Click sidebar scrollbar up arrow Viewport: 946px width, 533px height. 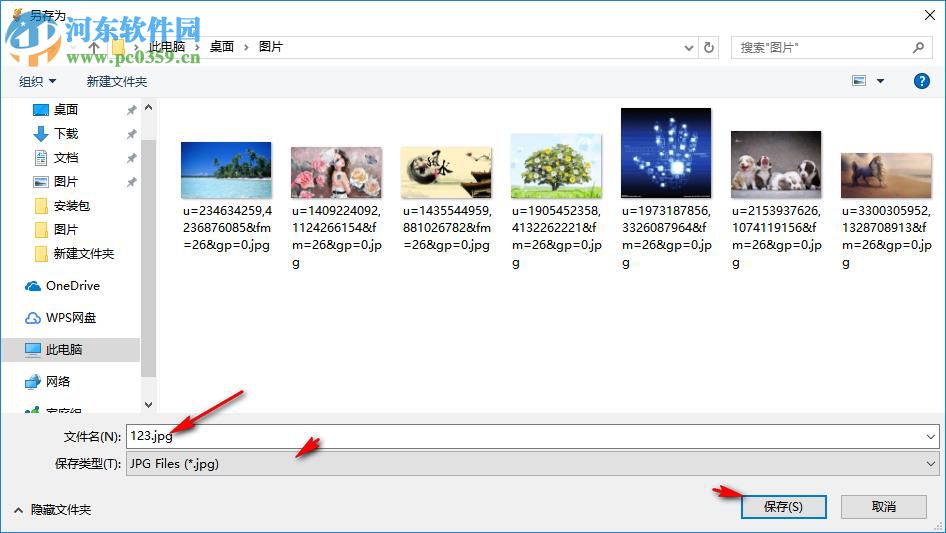point(148,107)
